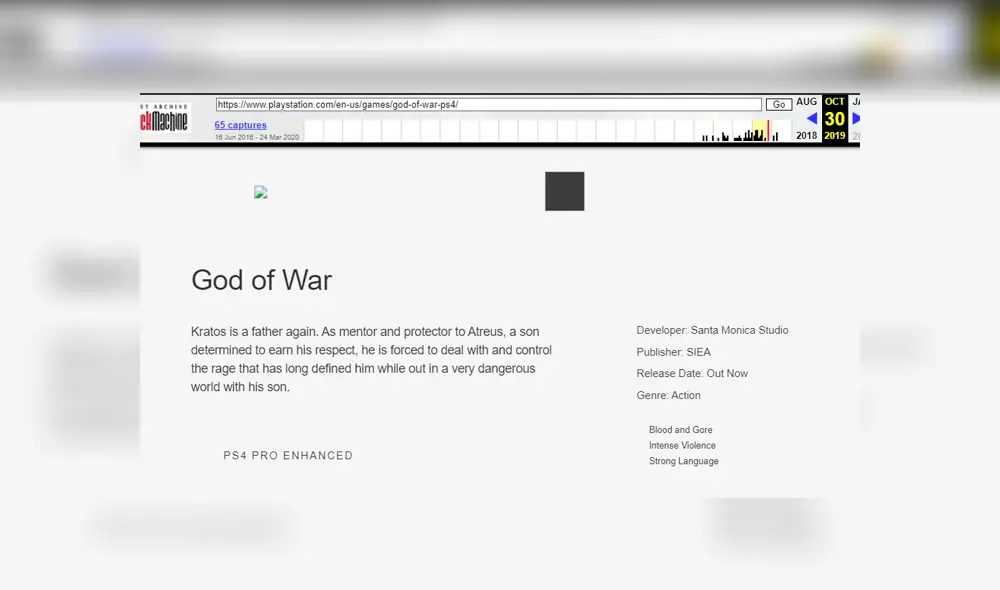Image resolution: width=1000 pixels, height=590 pixels.
Task: Click the broken image icon
Action: pos(261,192)
